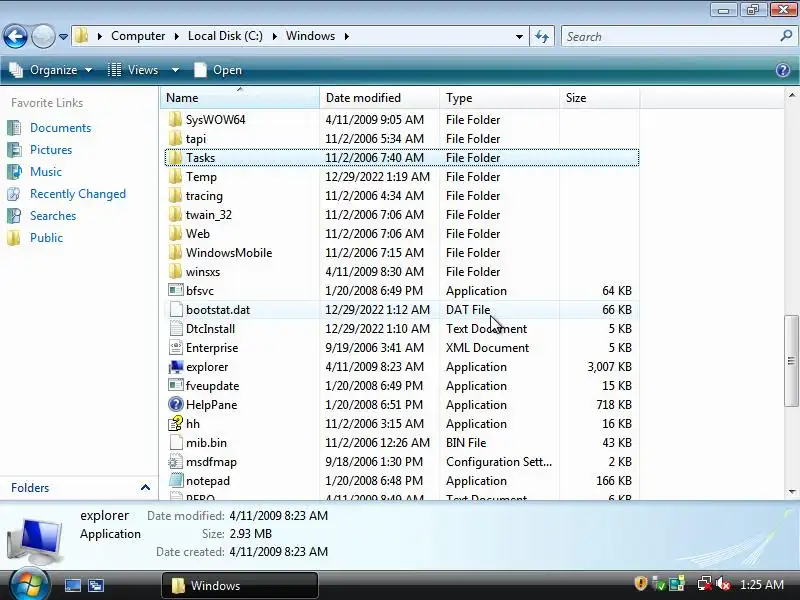Select the bootstat.dat file icon
The image size is (800, 600).
[x=176, y=309]
